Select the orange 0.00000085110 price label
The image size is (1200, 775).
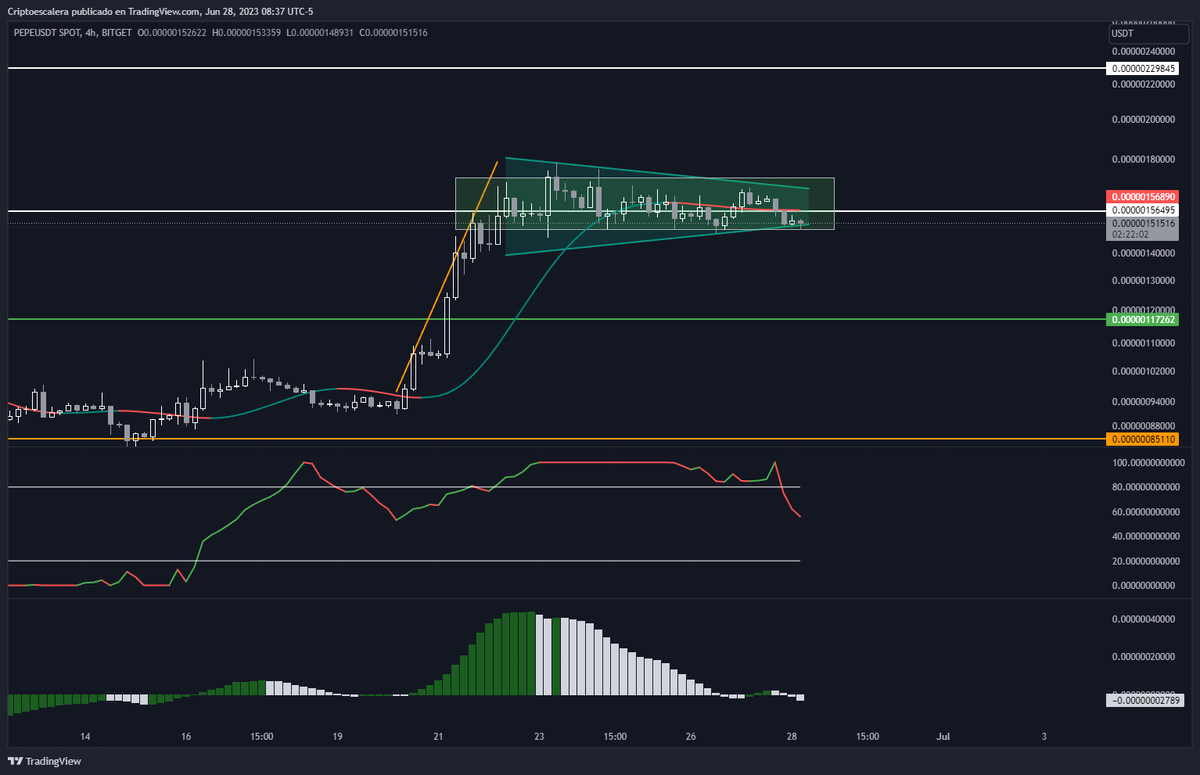[x=1143, y=439]
